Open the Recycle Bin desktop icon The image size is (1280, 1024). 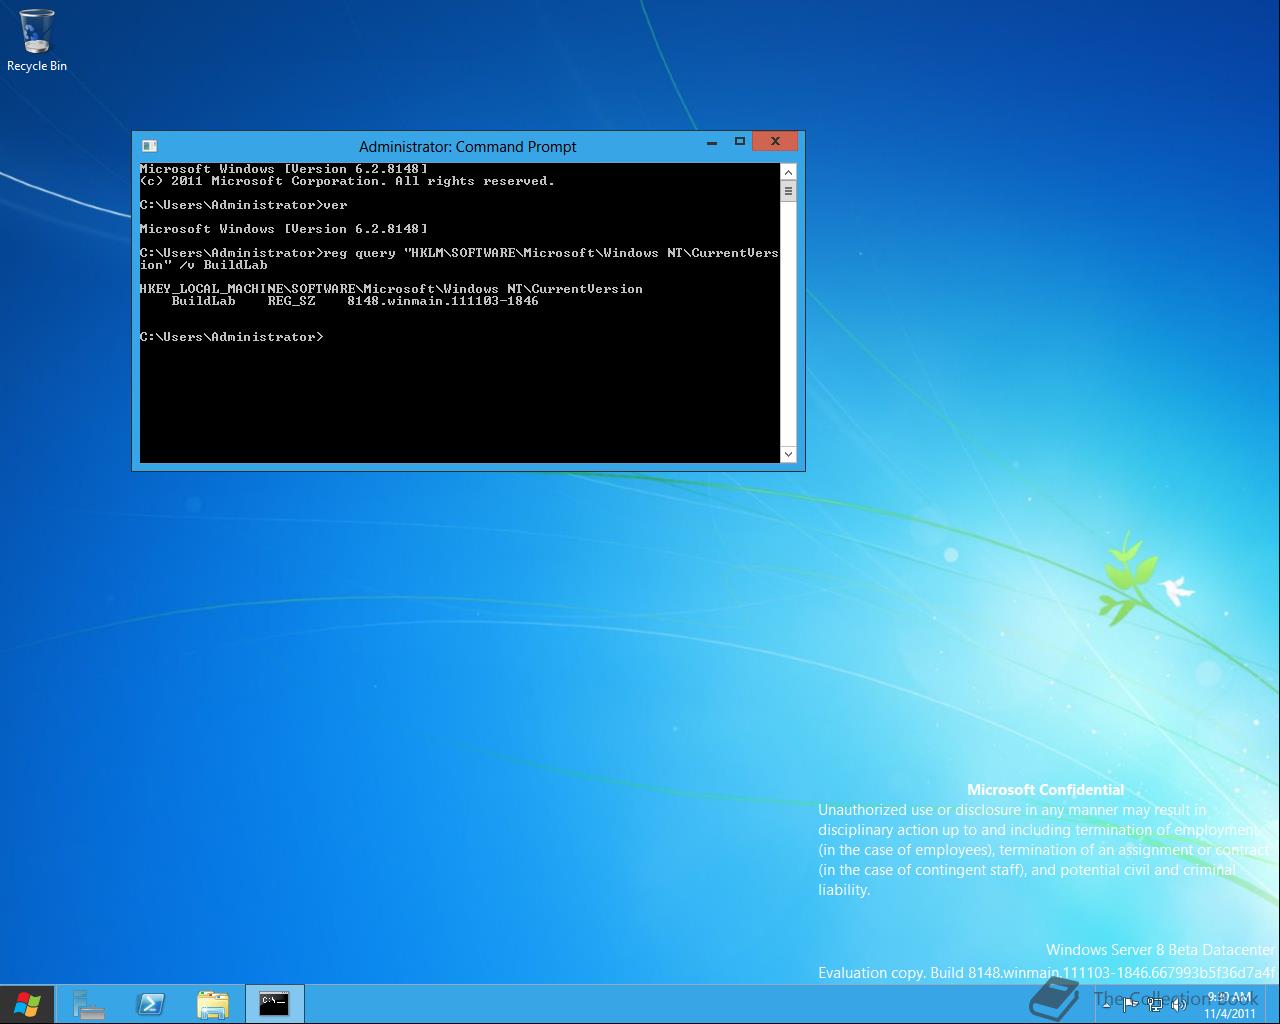[37, 41]
